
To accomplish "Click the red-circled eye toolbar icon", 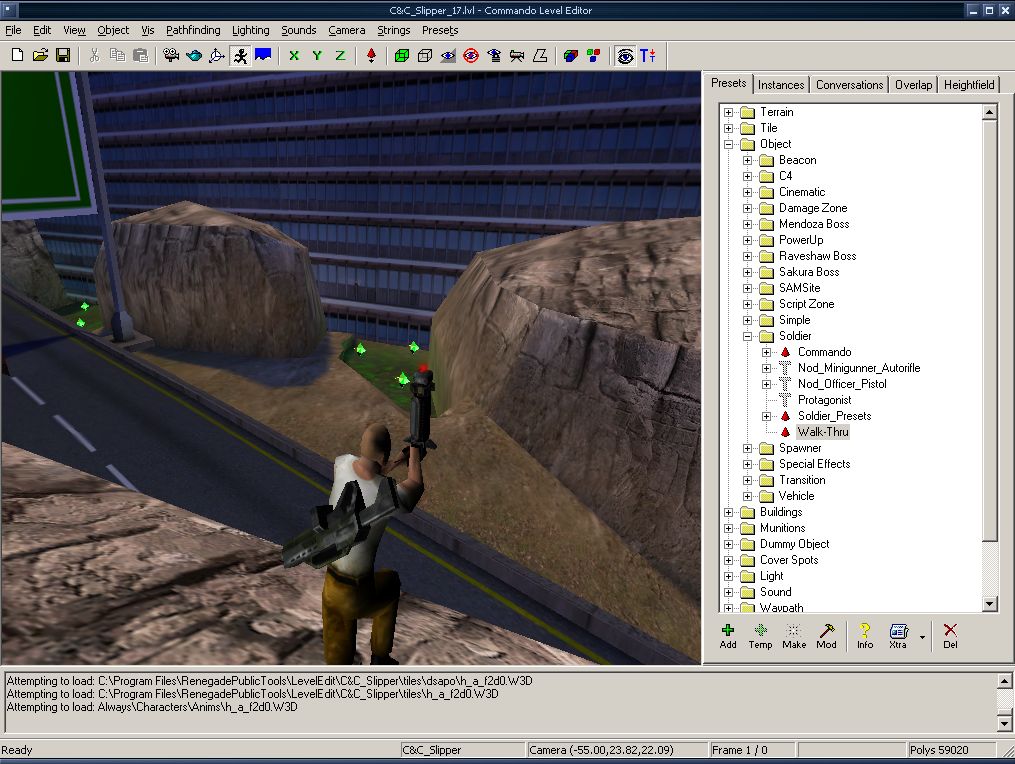I will click(x=470, y=56).
